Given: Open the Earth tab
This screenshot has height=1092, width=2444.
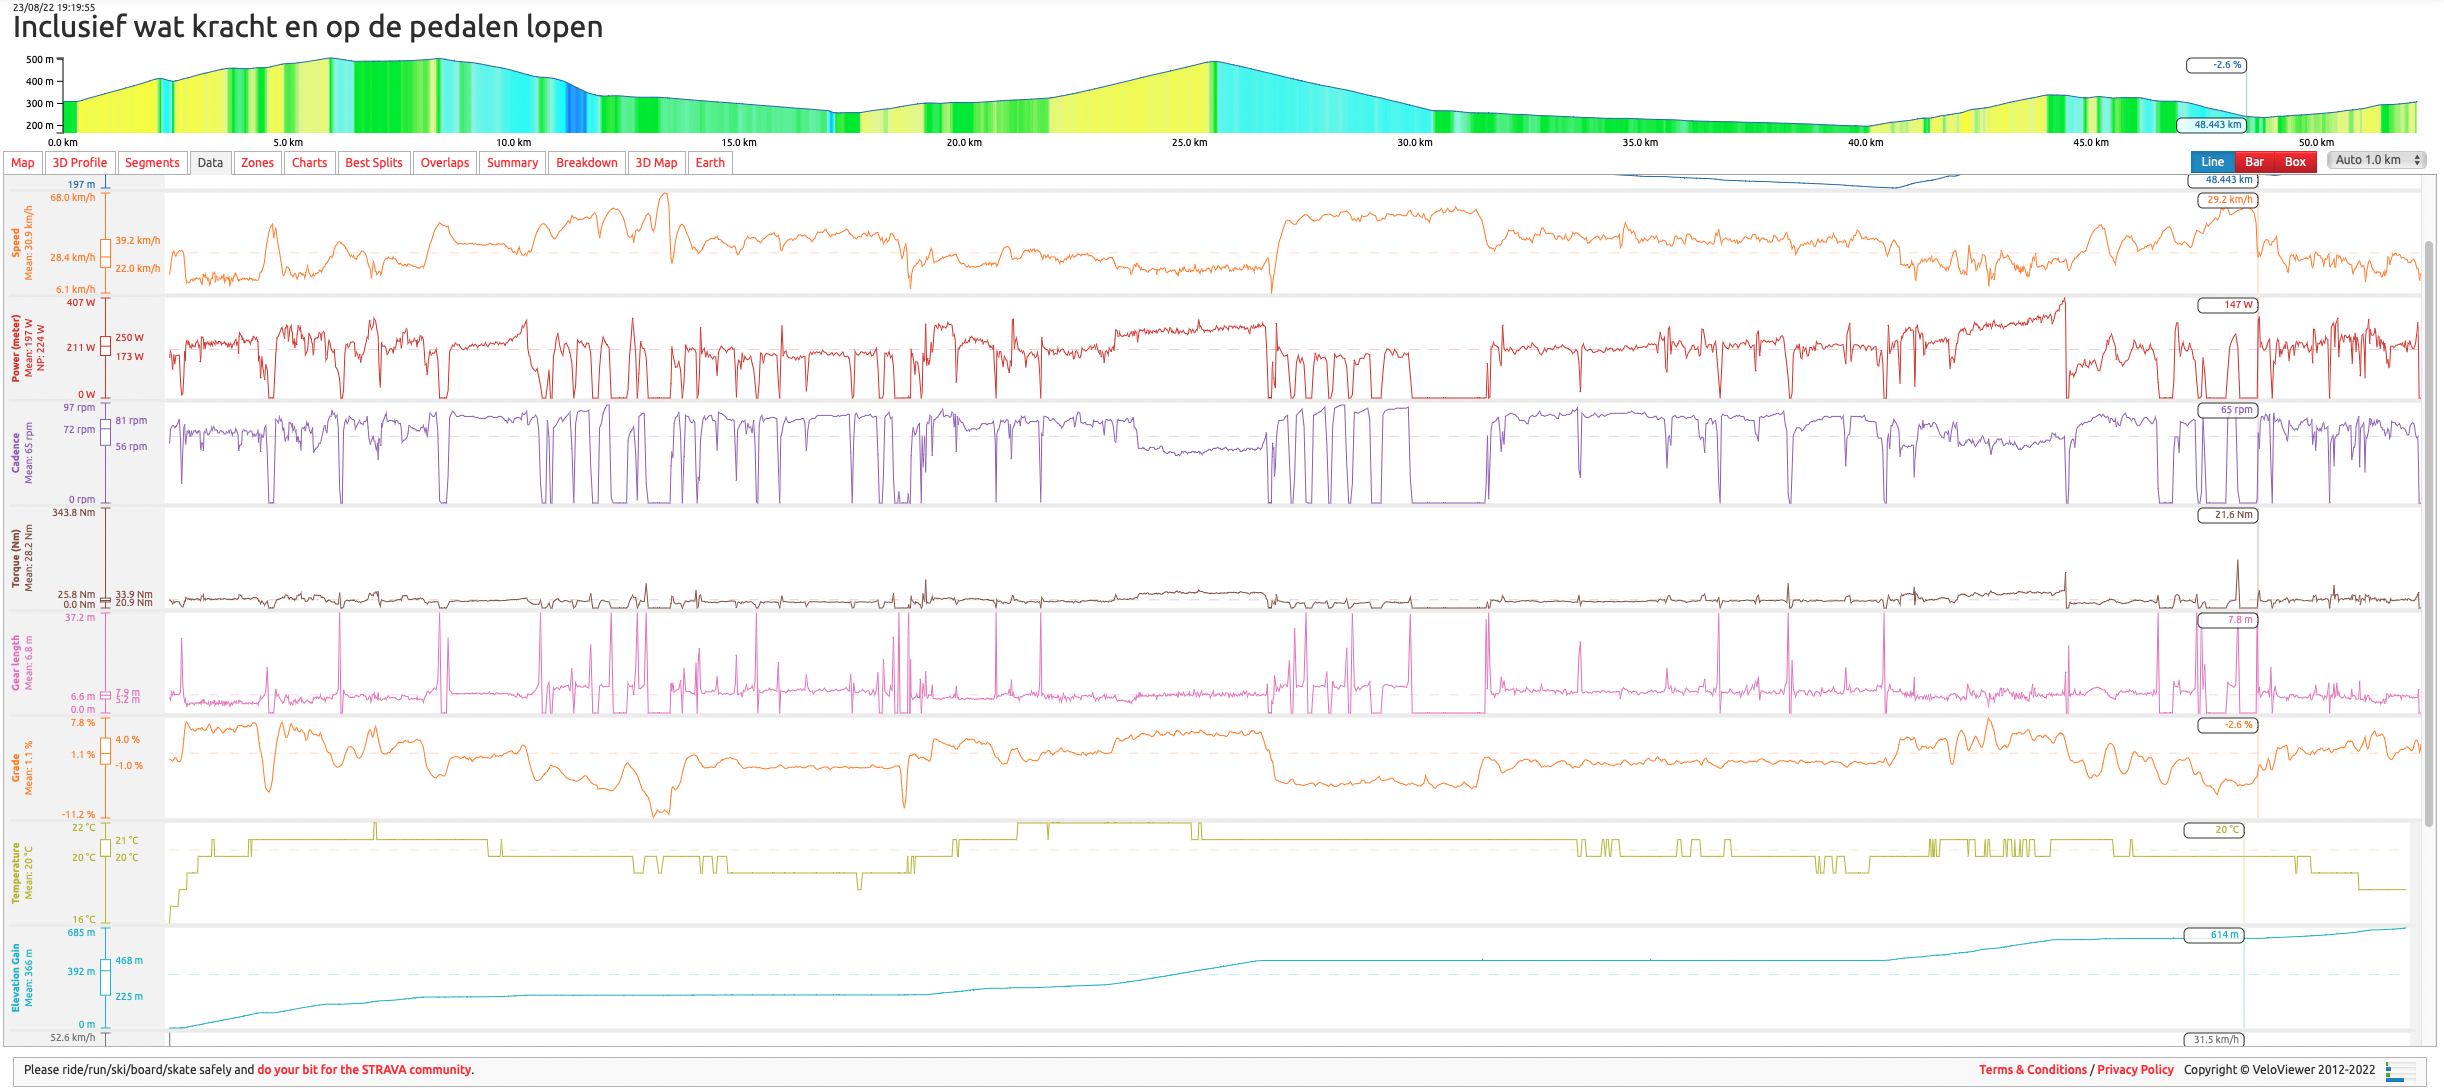Looking at the screenshot, I should click(710, 163).
